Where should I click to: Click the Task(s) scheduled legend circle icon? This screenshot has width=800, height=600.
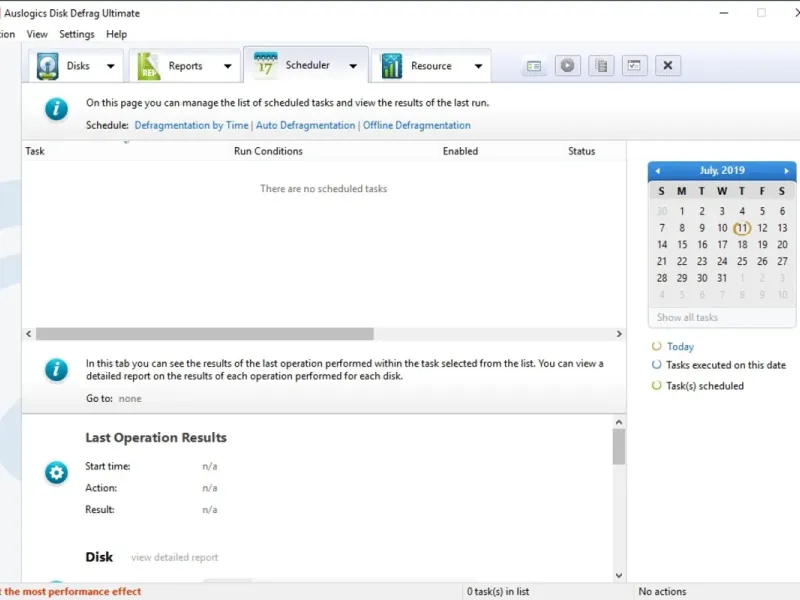[x=657, y=385]
